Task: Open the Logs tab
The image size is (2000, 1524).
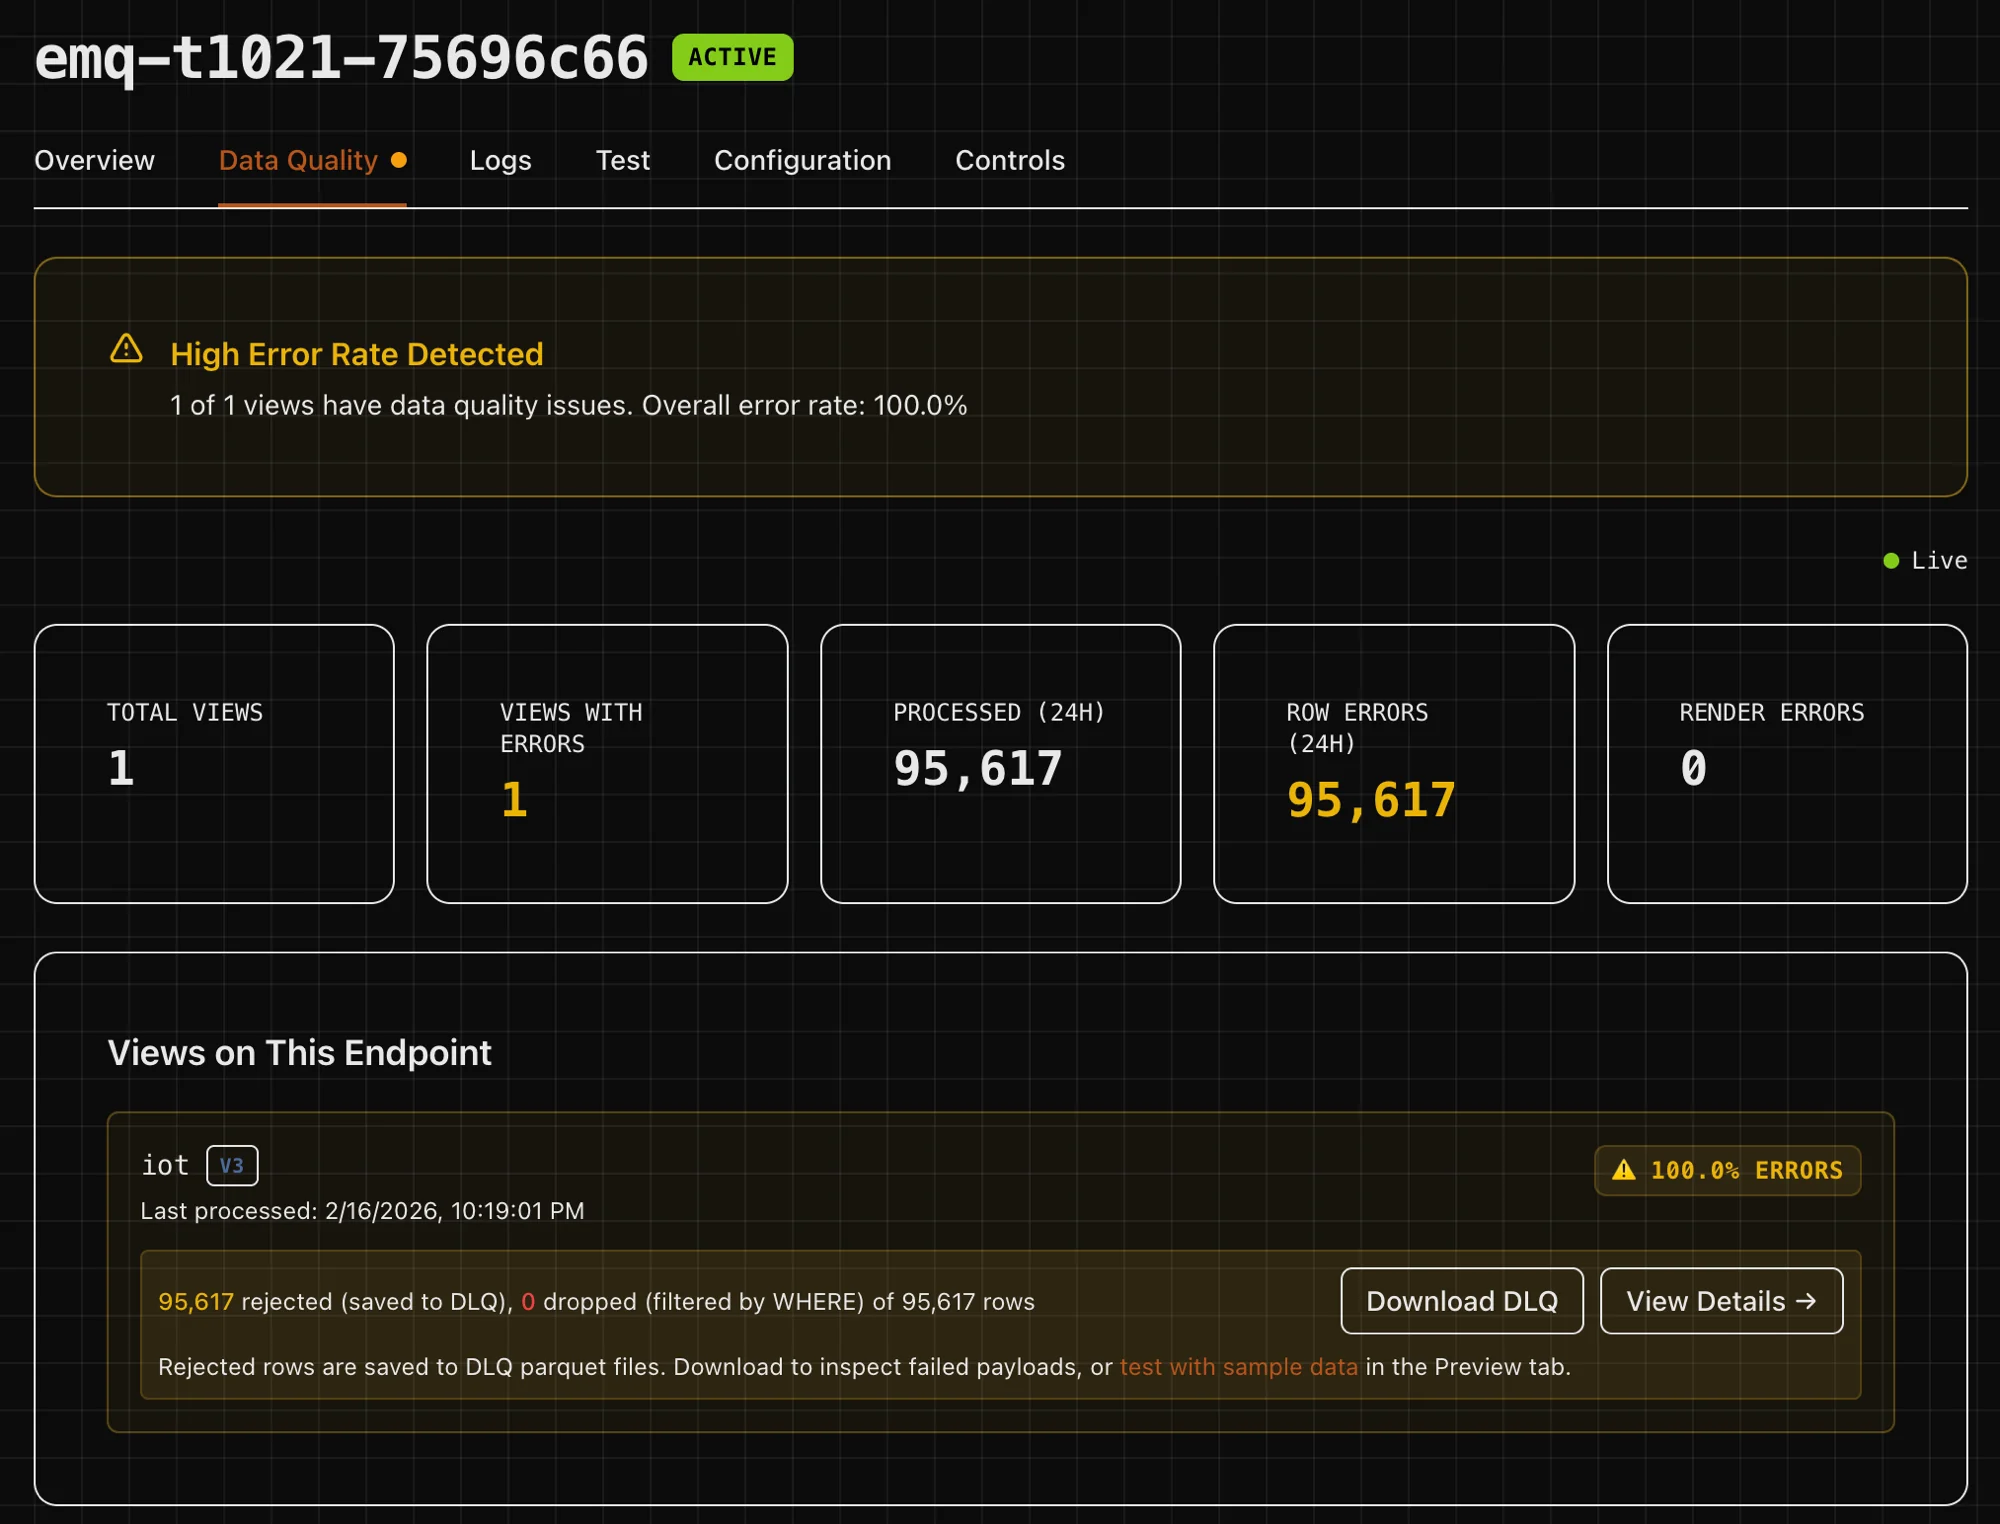Action: click(500, 160)
